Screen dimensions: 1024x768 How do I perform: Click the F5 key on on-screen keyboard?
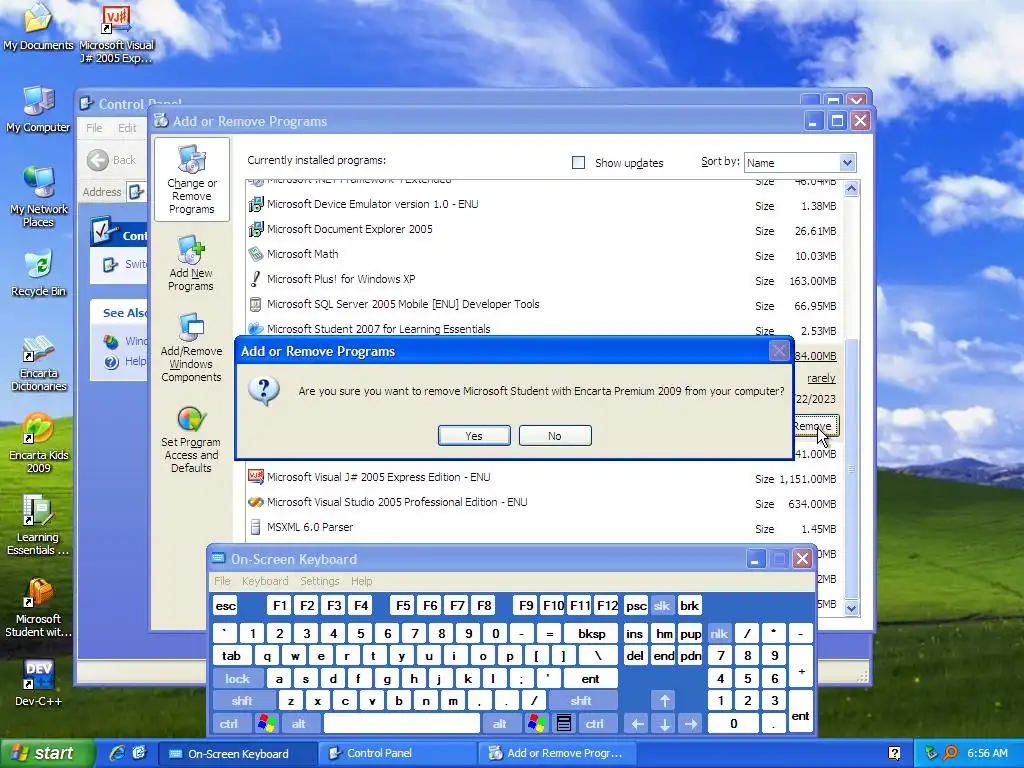click(x=403, y=606)
